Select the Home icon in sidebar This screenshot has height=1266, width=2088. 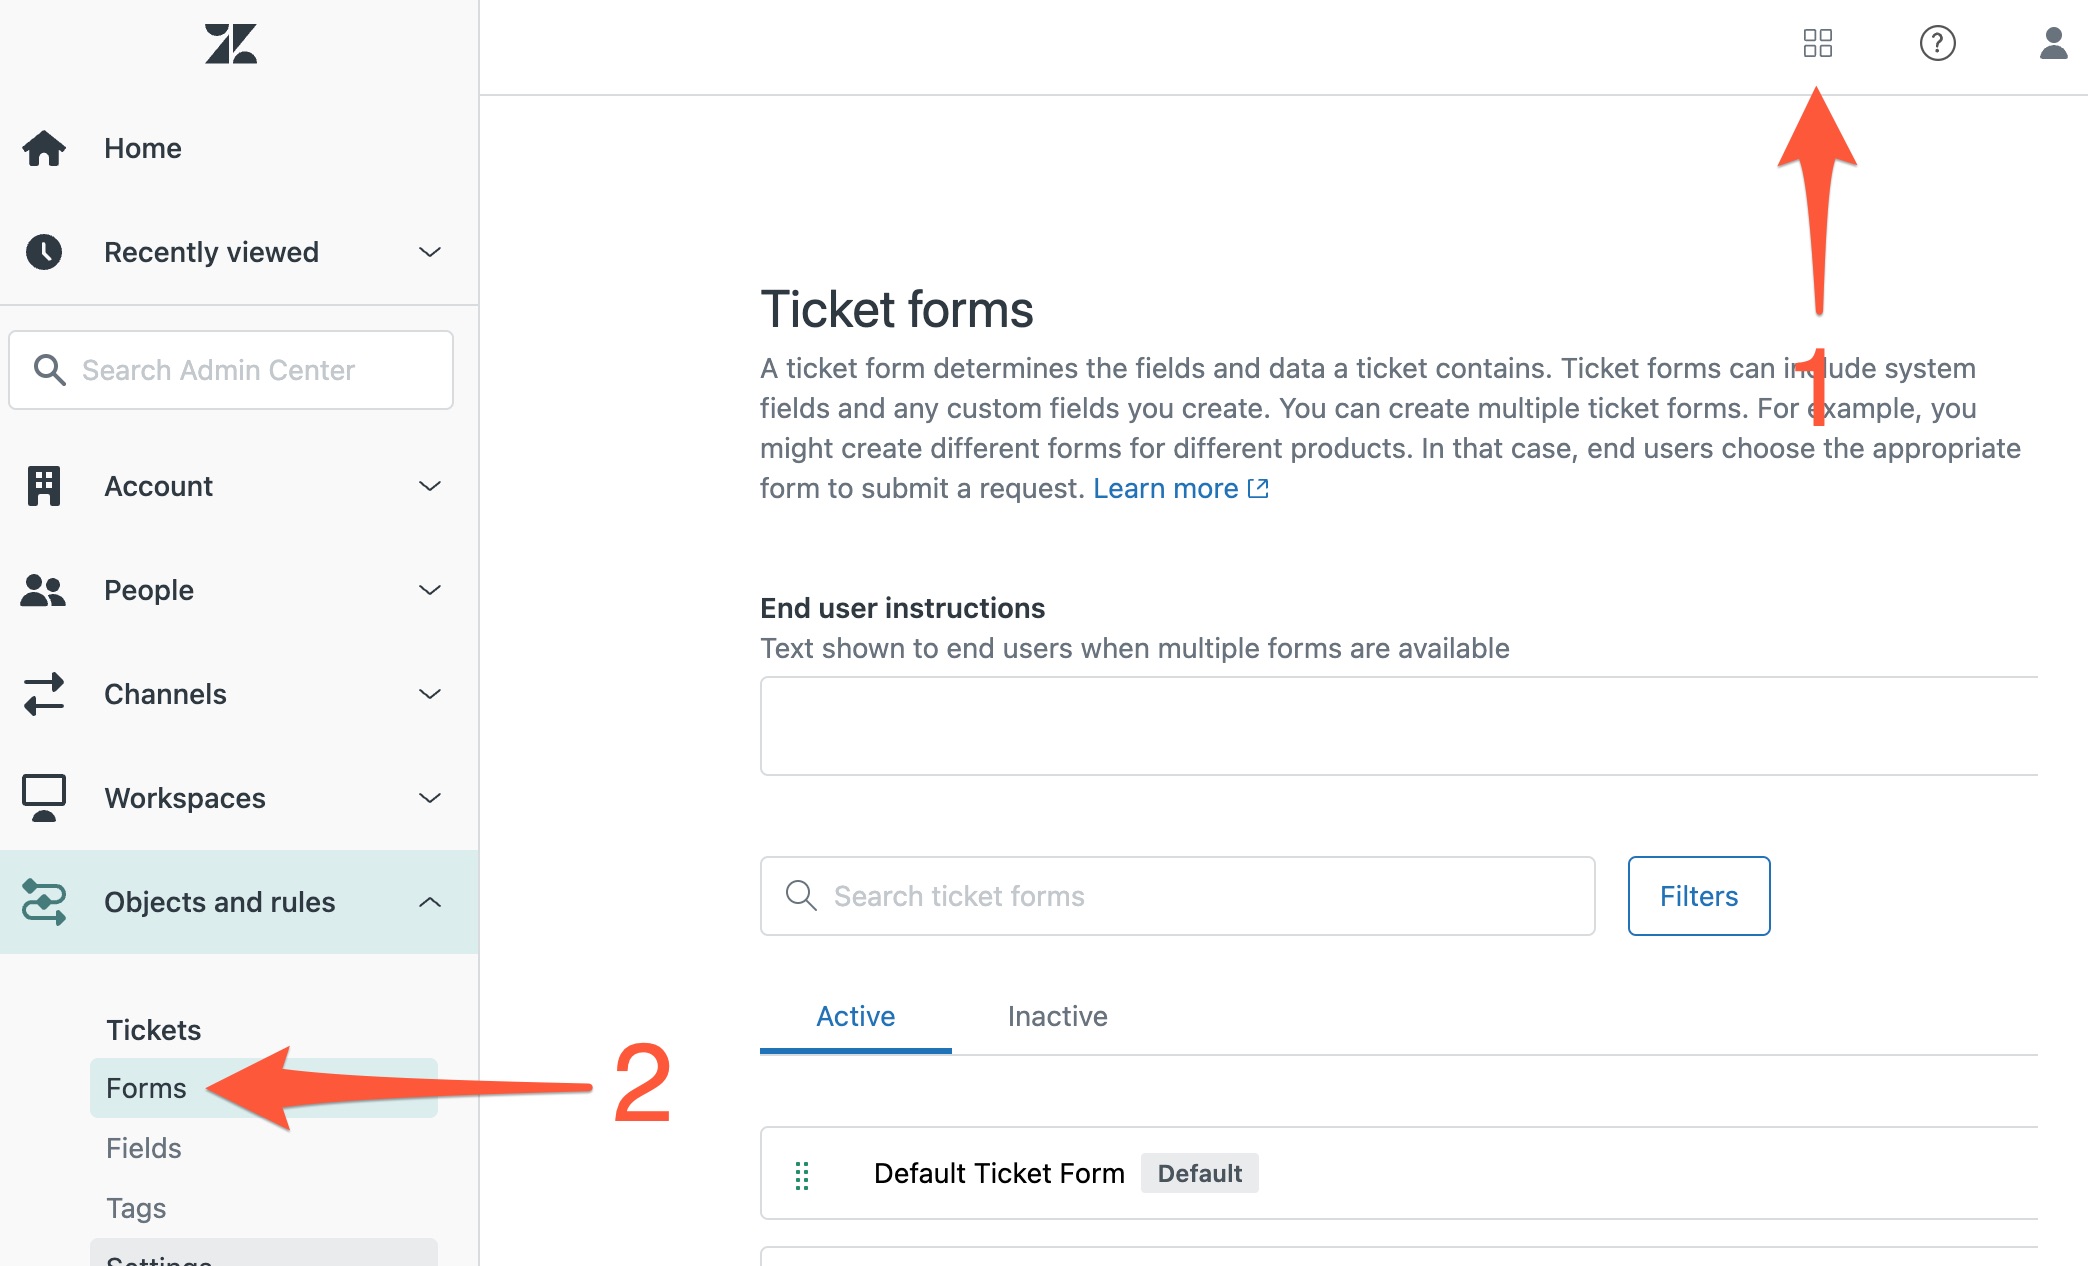tap(44, 147)
